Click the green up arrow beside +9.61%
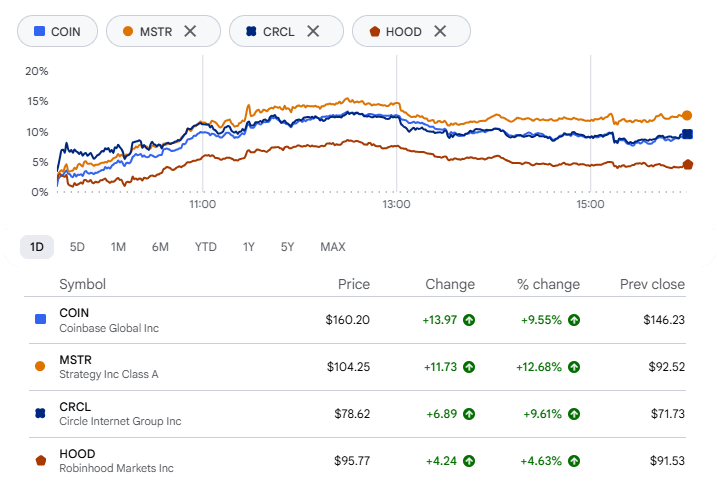The width and height of the screenshot is (717, 491). pos(574,414)
